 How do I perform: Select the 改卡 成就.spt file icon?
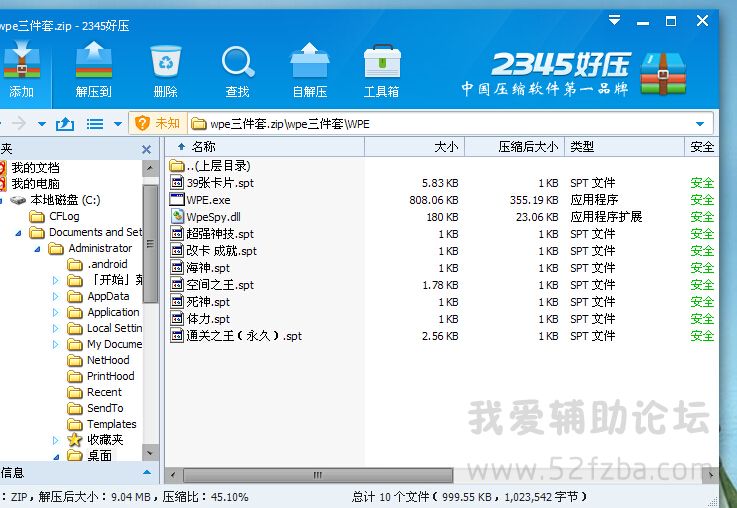[177, 250]
